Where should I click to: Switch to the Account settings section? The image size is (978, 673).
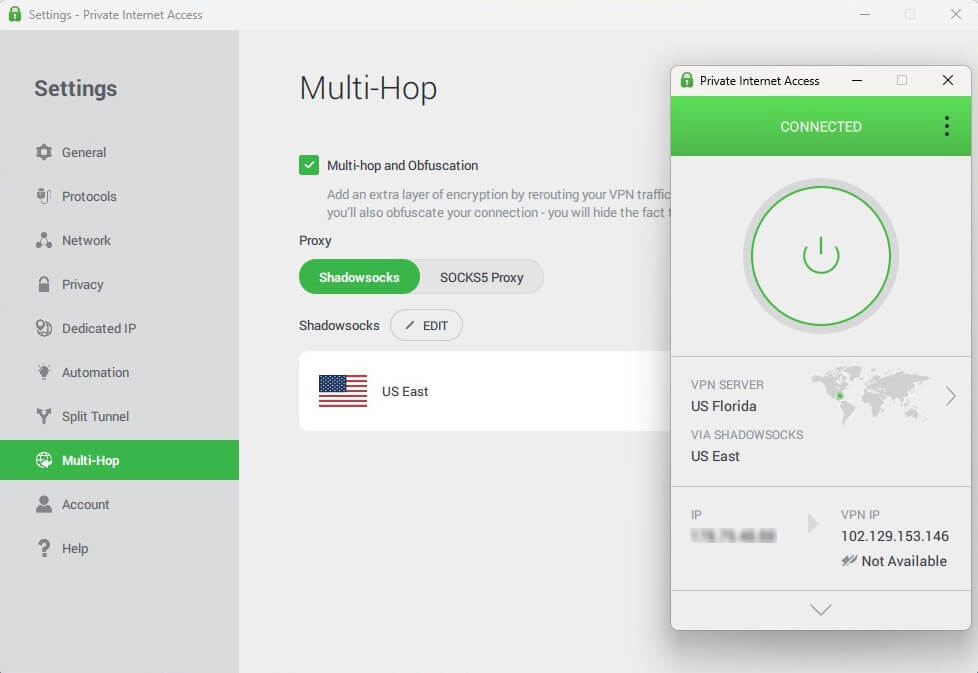pyautogui.click(x=44, y=504)
